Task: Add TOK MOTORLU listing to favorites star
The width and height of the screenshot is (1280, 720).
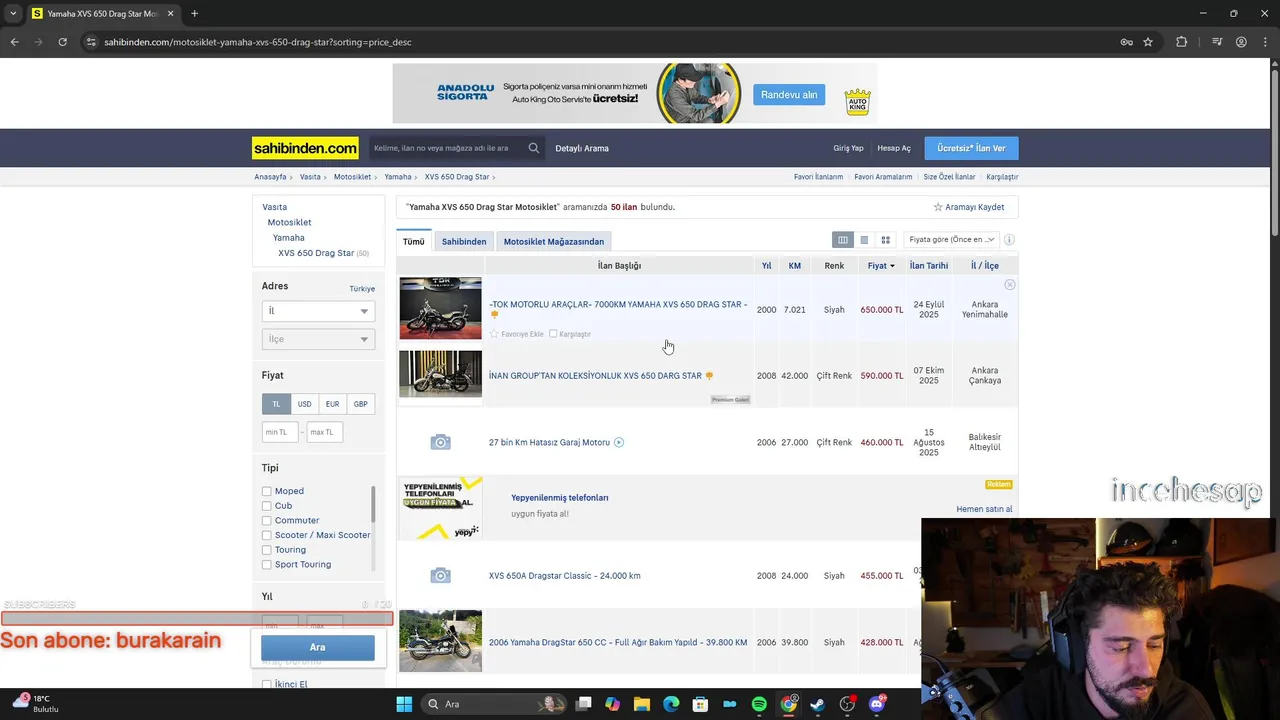Action: click(x=494, y=334)
